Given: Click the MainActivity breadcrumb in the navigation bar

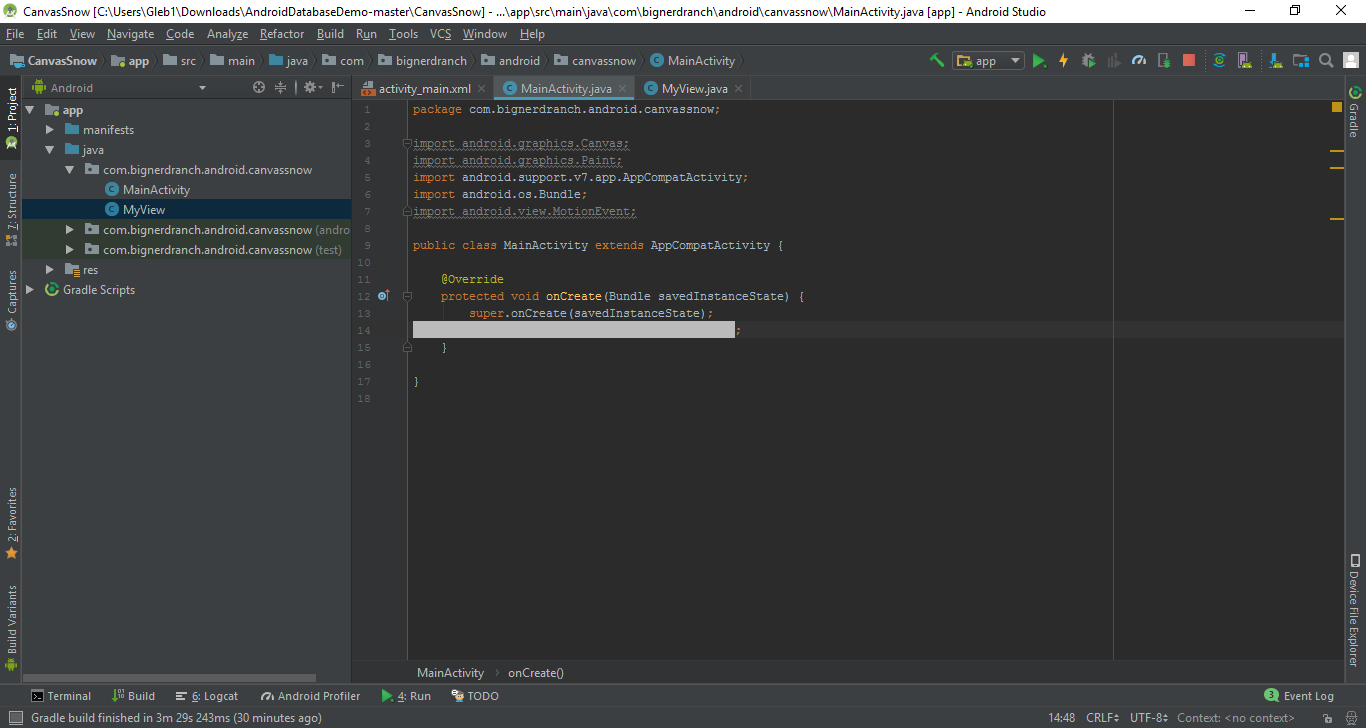Looking at the screenshot, I should (692, 61).
